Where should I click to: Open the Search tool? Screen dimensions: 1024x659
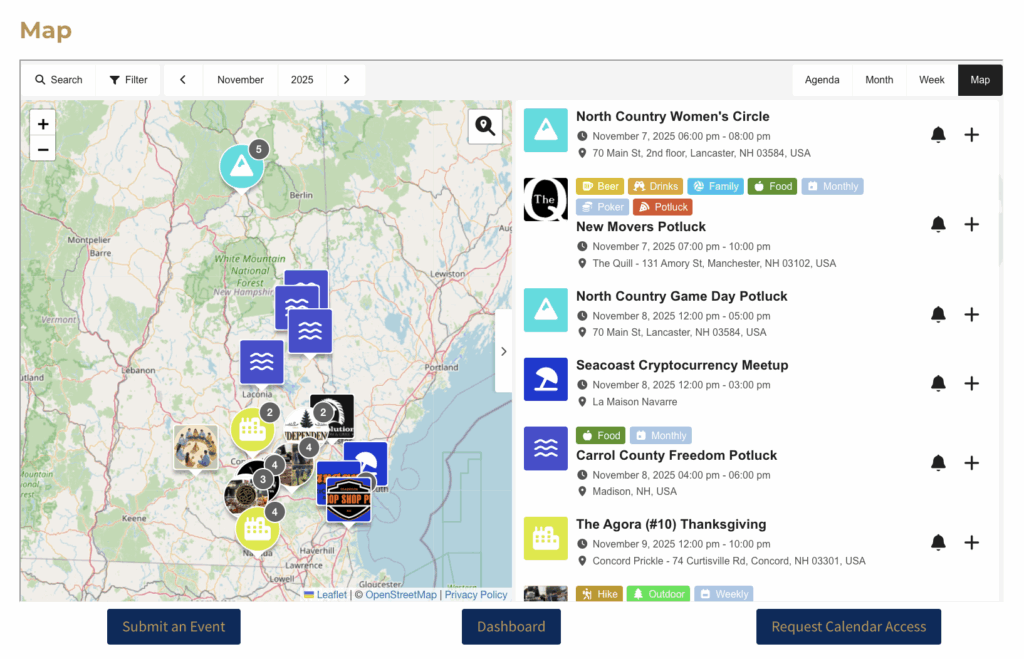click(59, 80)
